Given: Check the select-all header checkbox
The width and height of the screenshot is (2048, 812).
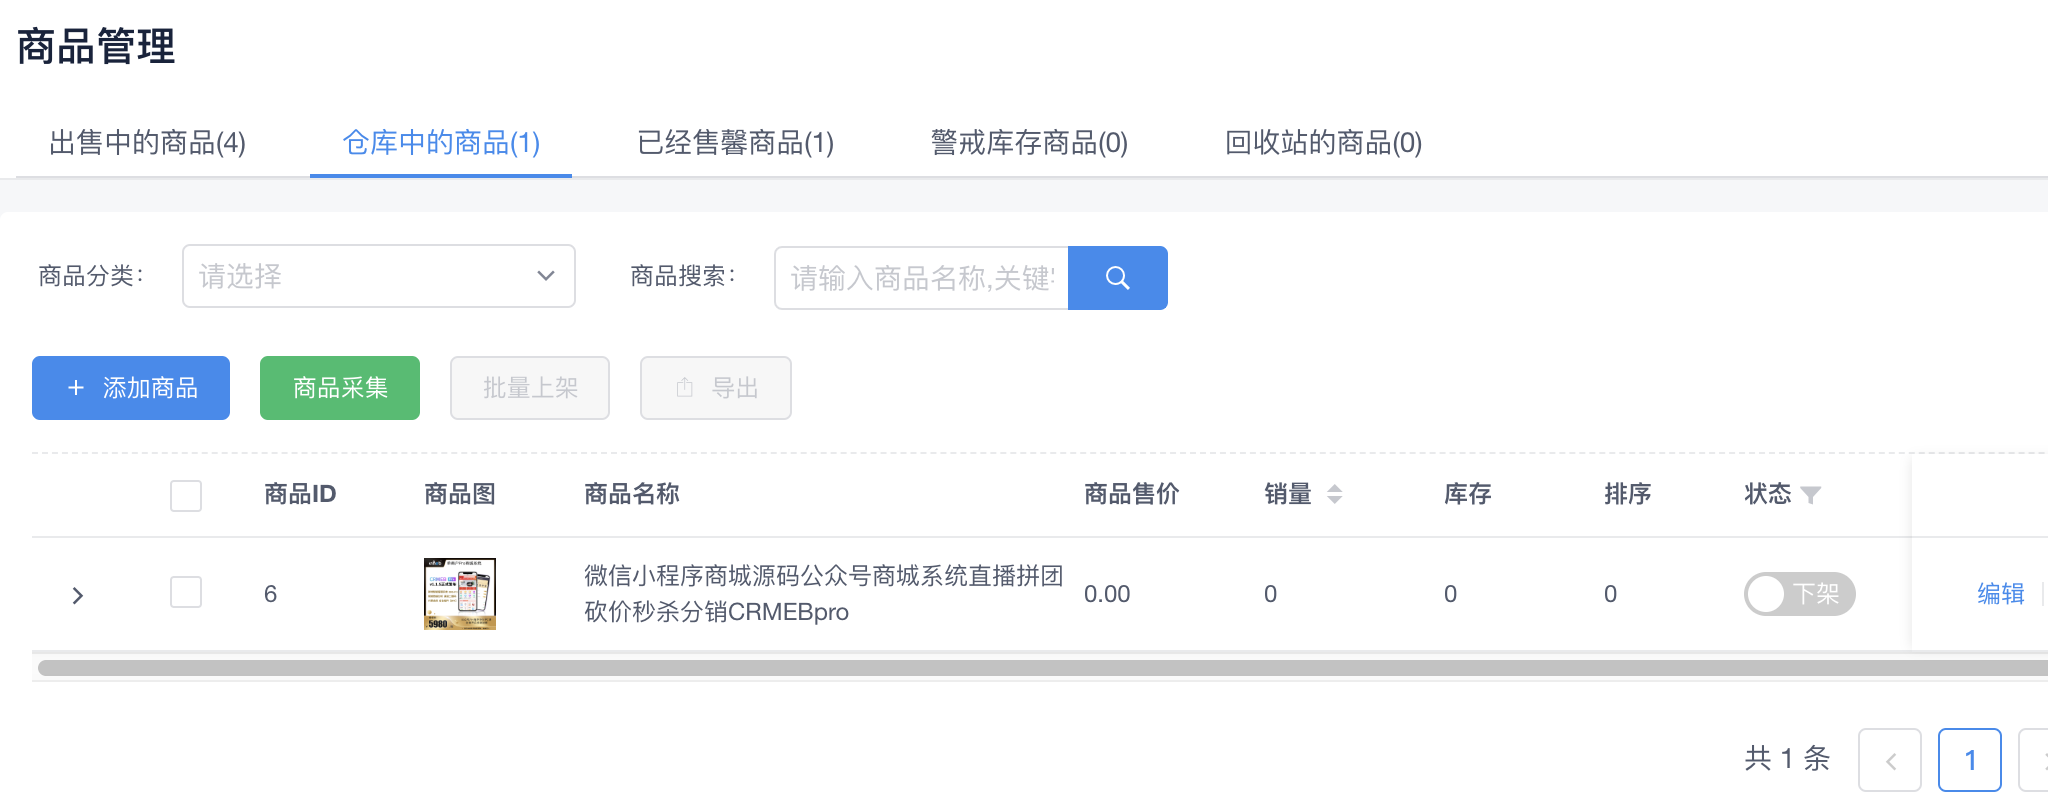Looking at the screenshot, I should pos(186,495).
